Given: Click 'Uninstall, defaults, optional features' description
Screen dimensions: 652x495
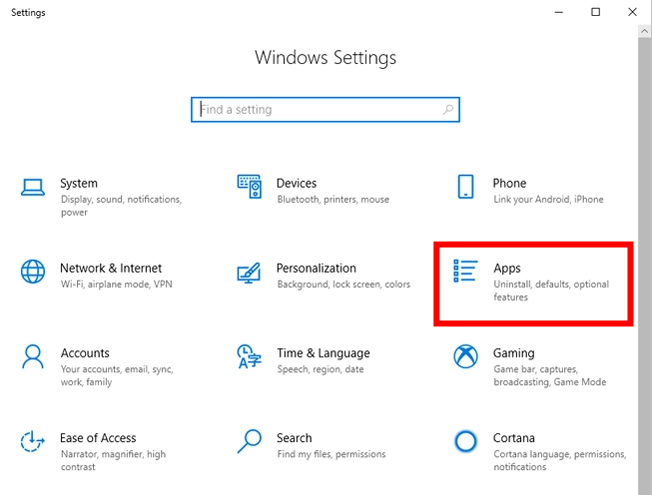Looking at the screenshot, I should click(x=551, y=291).
